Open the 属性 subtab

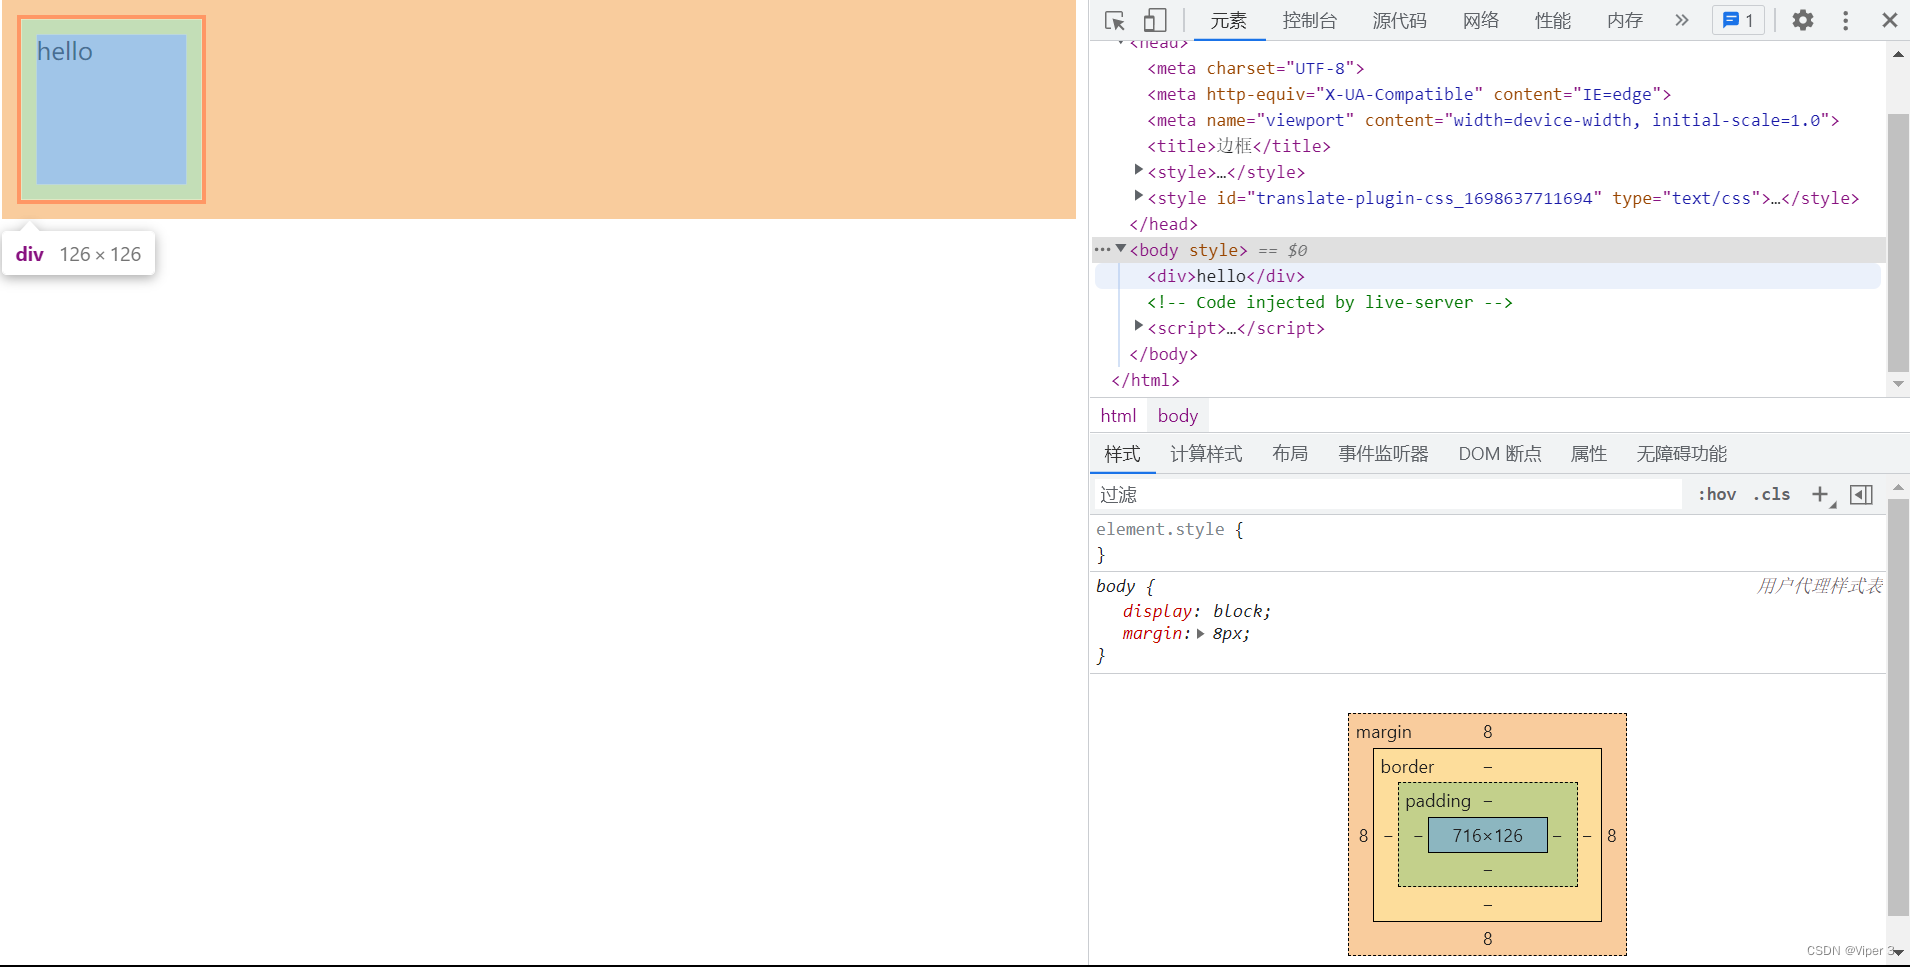pos(1589,454)
